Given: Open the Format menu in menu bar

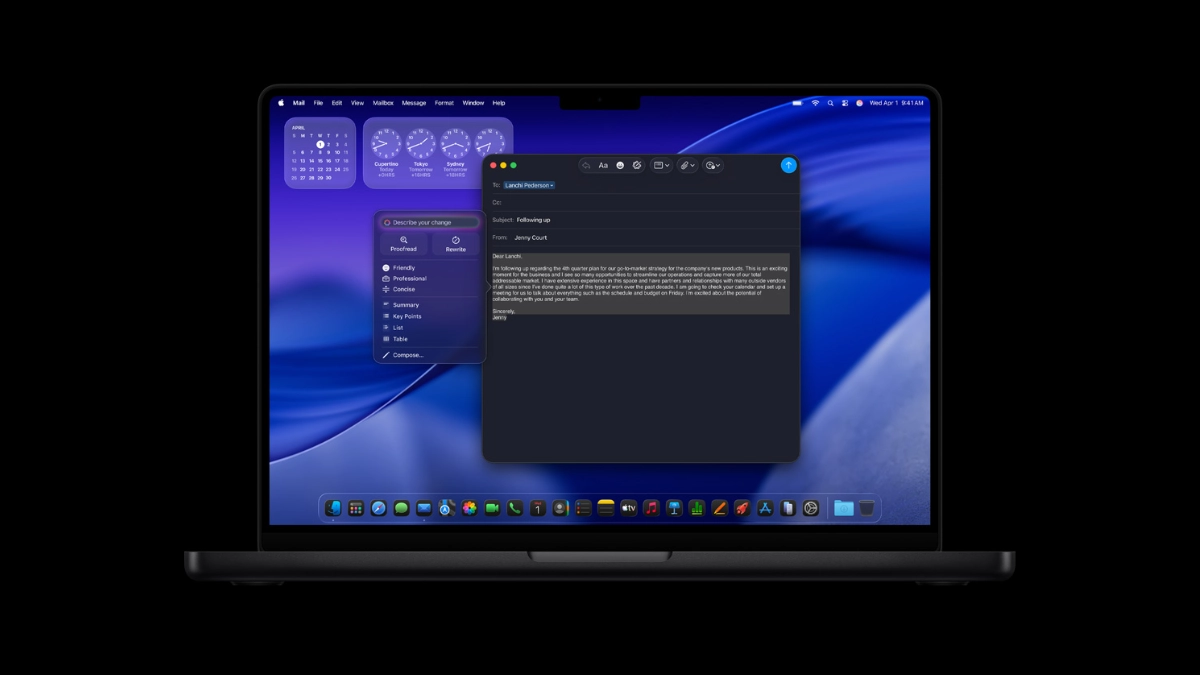Looking at the screenshot, I should click(x=444, y=103).
